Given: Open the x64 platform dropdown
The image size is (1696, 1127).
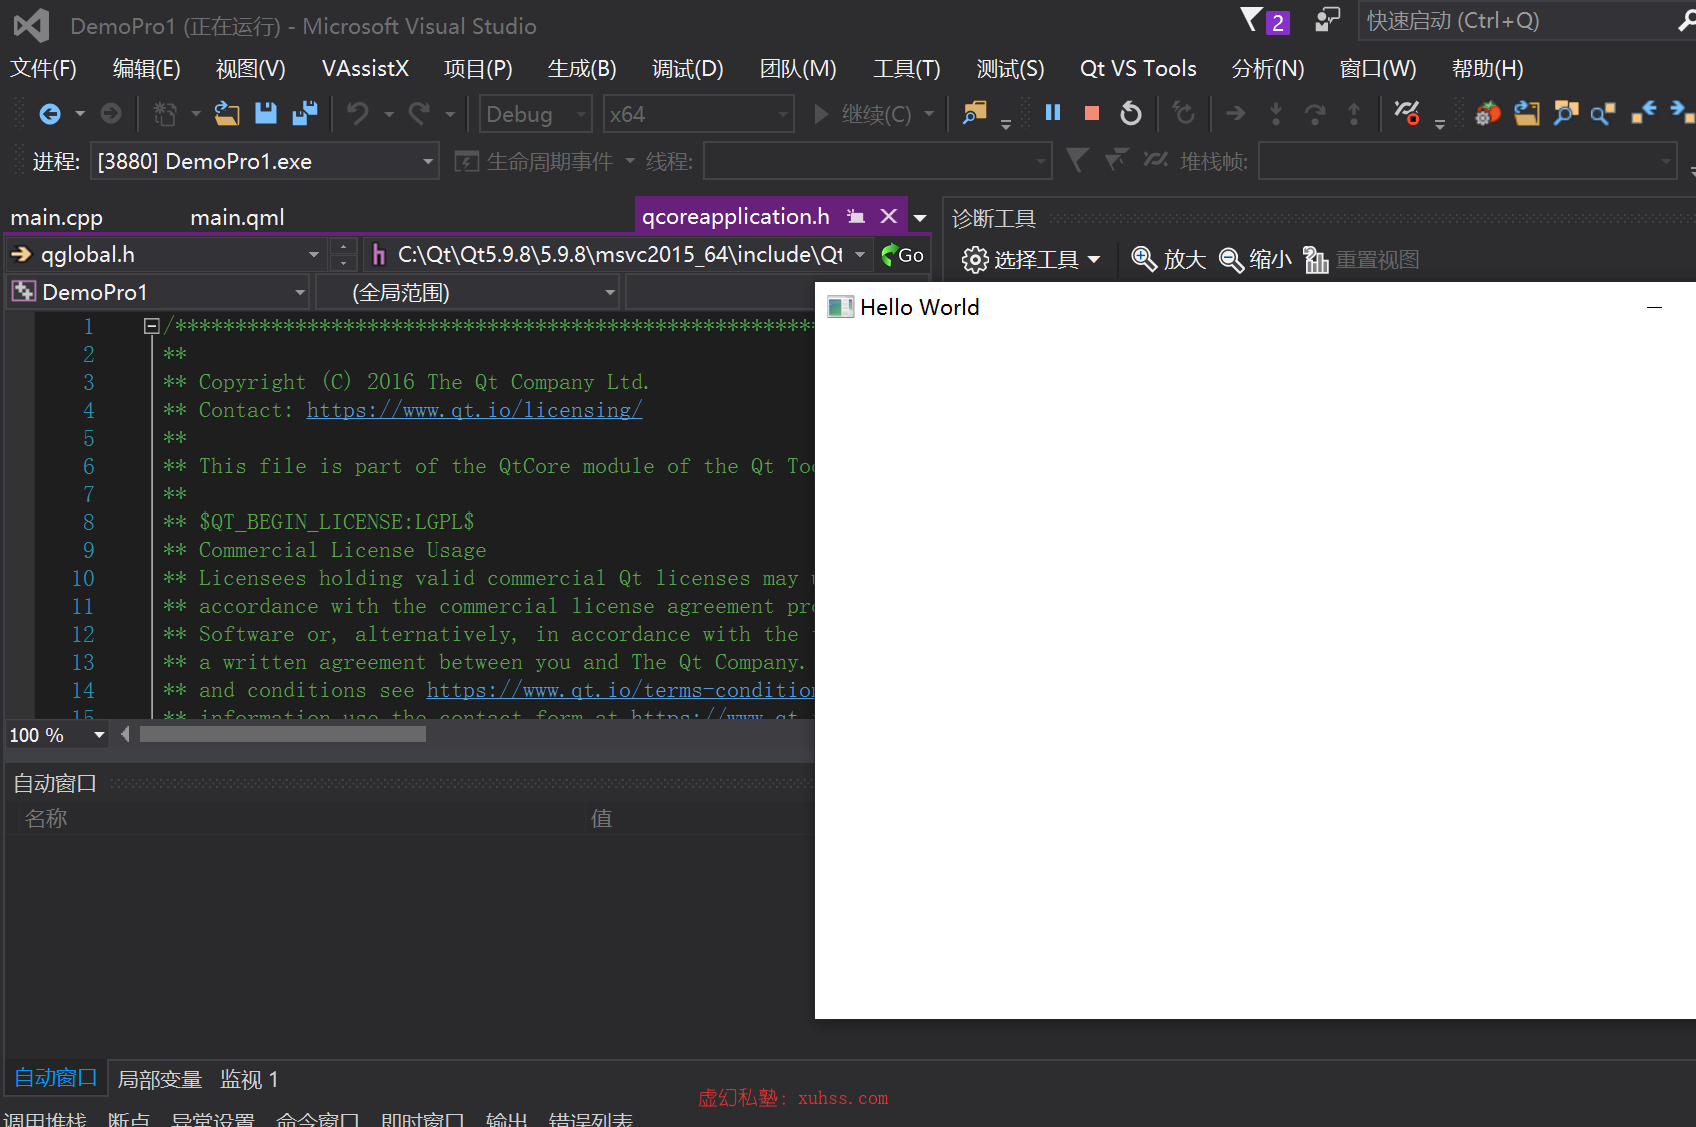Looking at the screenshot, I should point(698,114).
